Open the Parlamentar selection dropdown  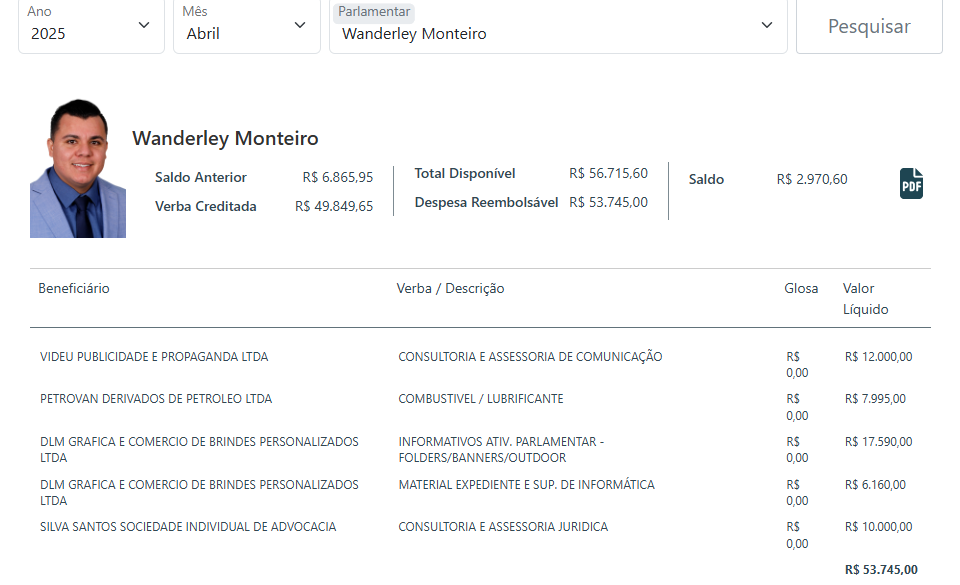557,25
